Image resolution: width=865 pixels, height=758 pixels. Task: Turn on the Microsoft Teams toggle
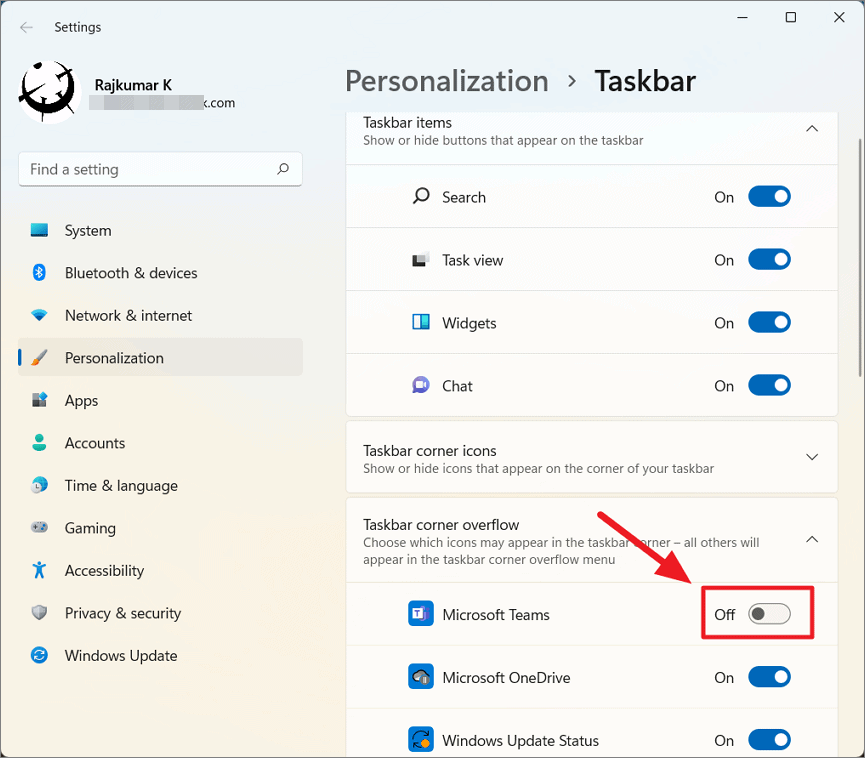(769, 614)
